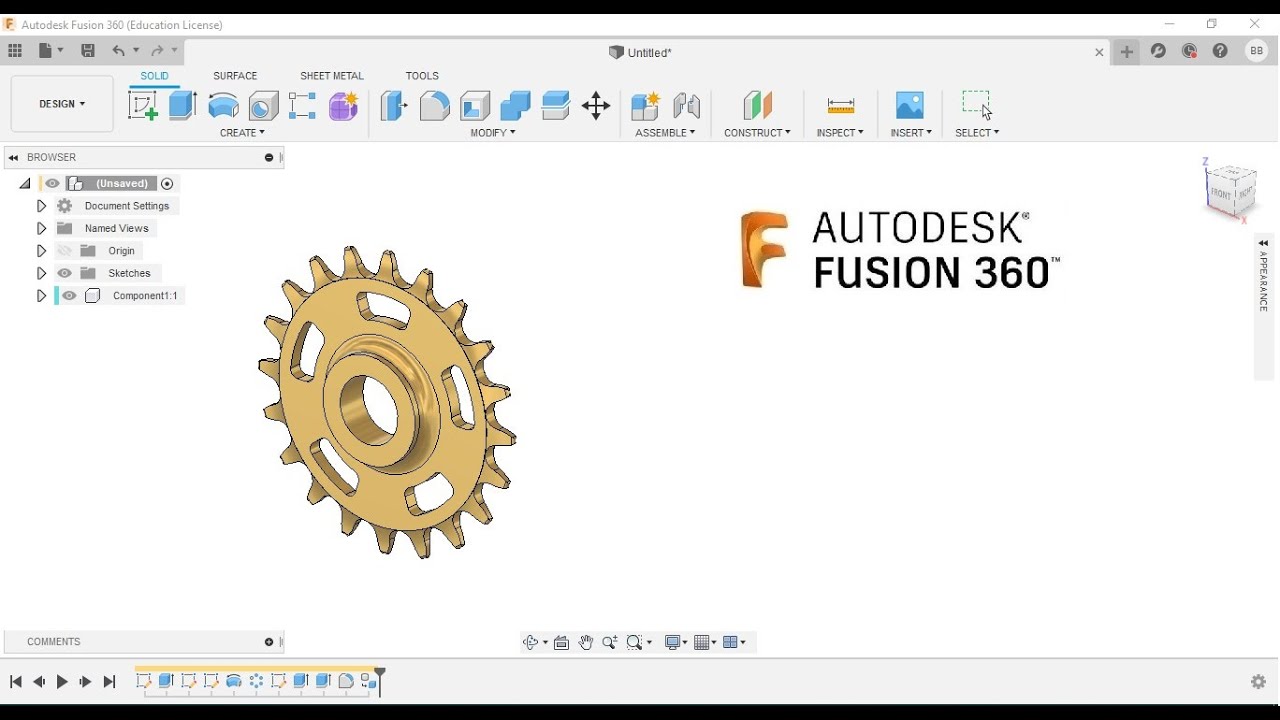Click the Save icon
The image size is (1280, 720).
click(x=88, y=50)
